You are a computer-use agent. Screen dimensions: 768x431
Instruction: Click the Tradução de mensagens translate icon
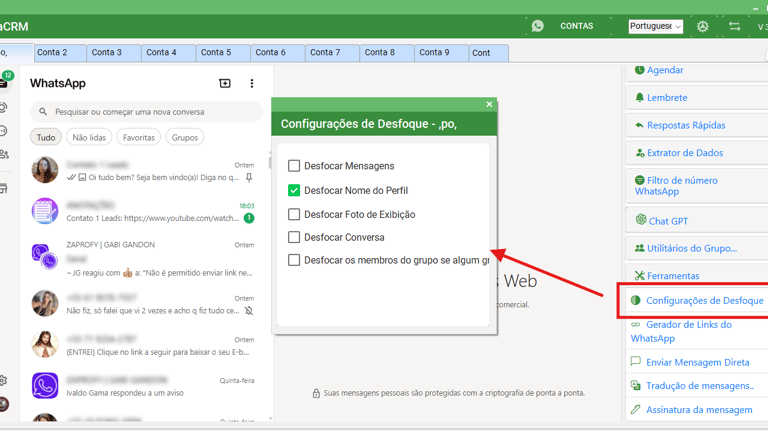point(635,385)
